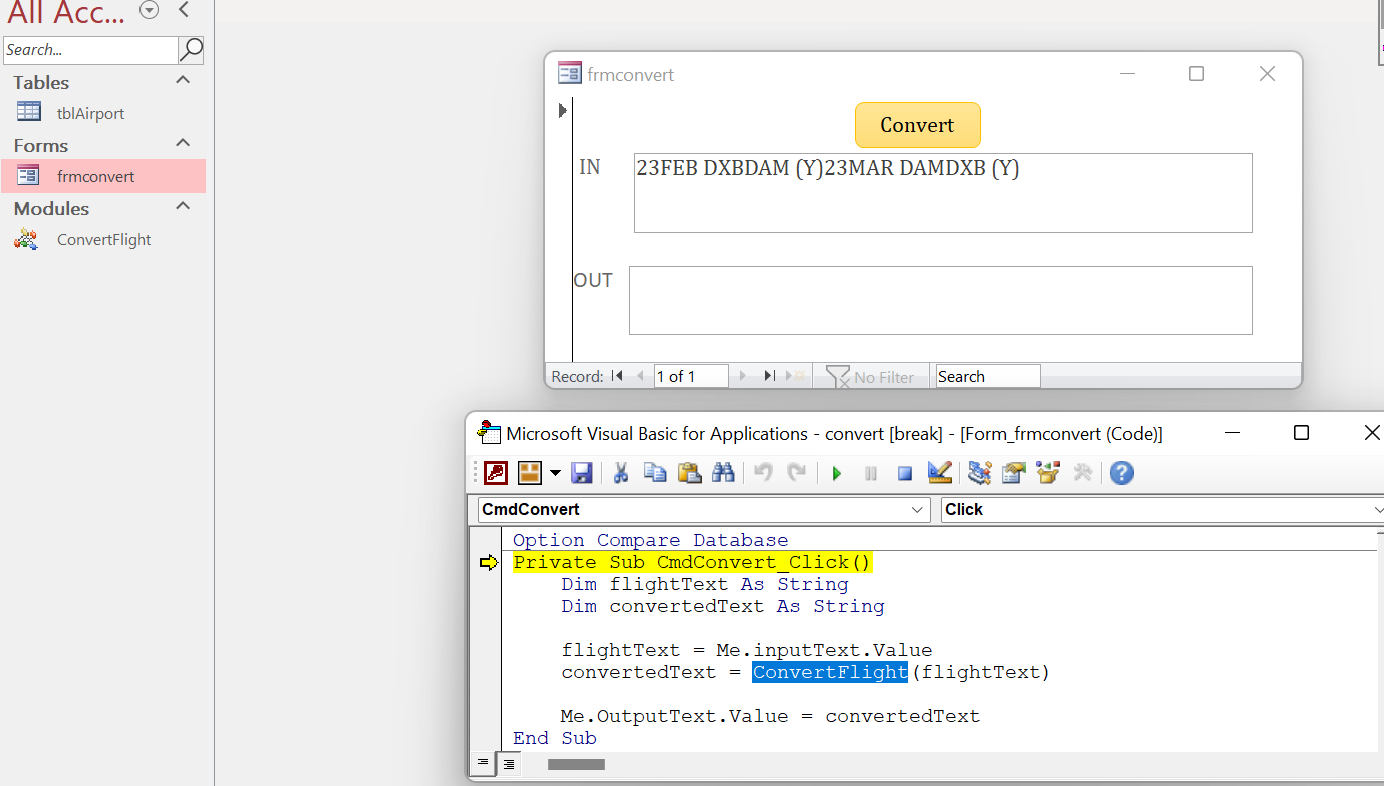The height and width of the screenshot is (786, 1384).
Task: Save the VBA project with the floppy icon
Action: coord(582,473)
